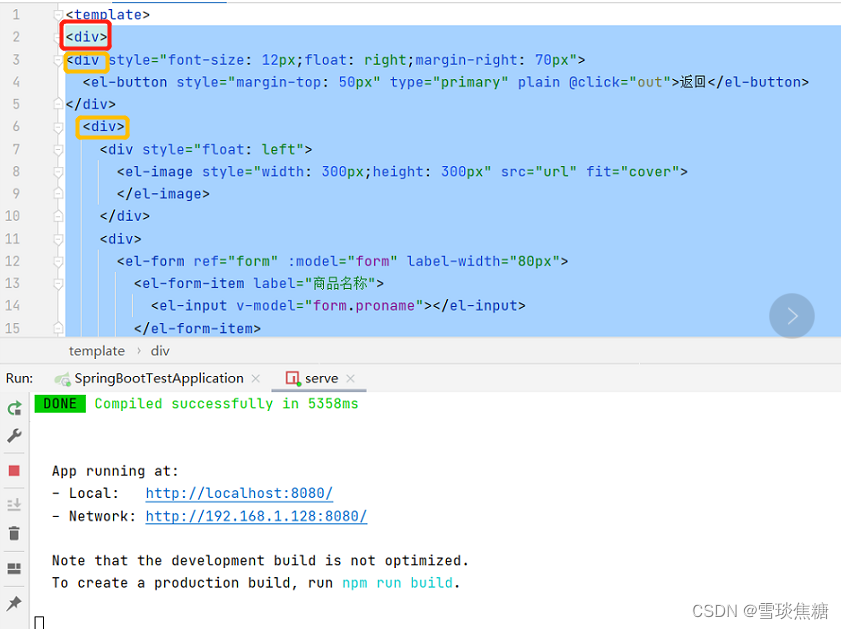
Task: Click line number 4 in gutter
Action: pyautogui.click(x=16, y=82)
